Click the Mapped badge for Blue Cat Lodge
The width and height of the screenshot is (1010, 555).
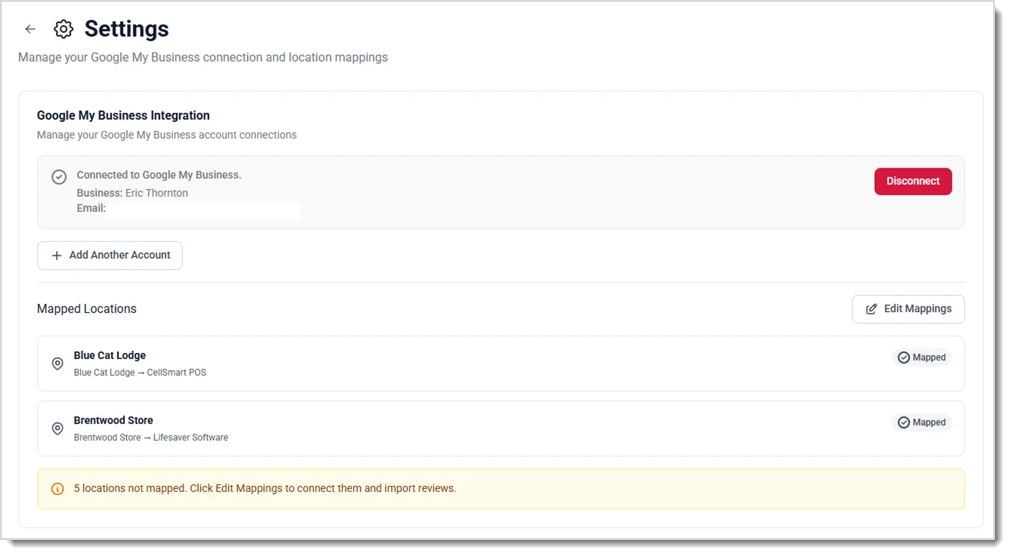(x=922, y=357)
